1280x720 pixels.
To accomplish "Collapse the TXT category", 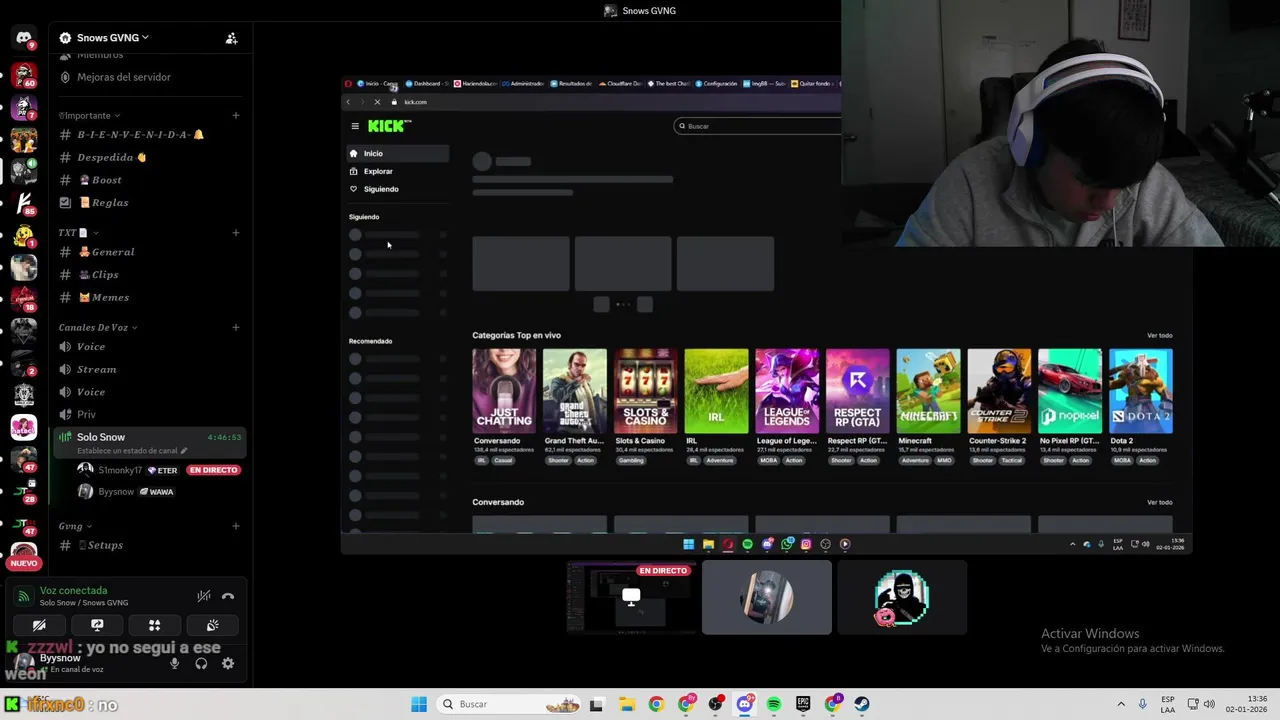I will 78,233.
